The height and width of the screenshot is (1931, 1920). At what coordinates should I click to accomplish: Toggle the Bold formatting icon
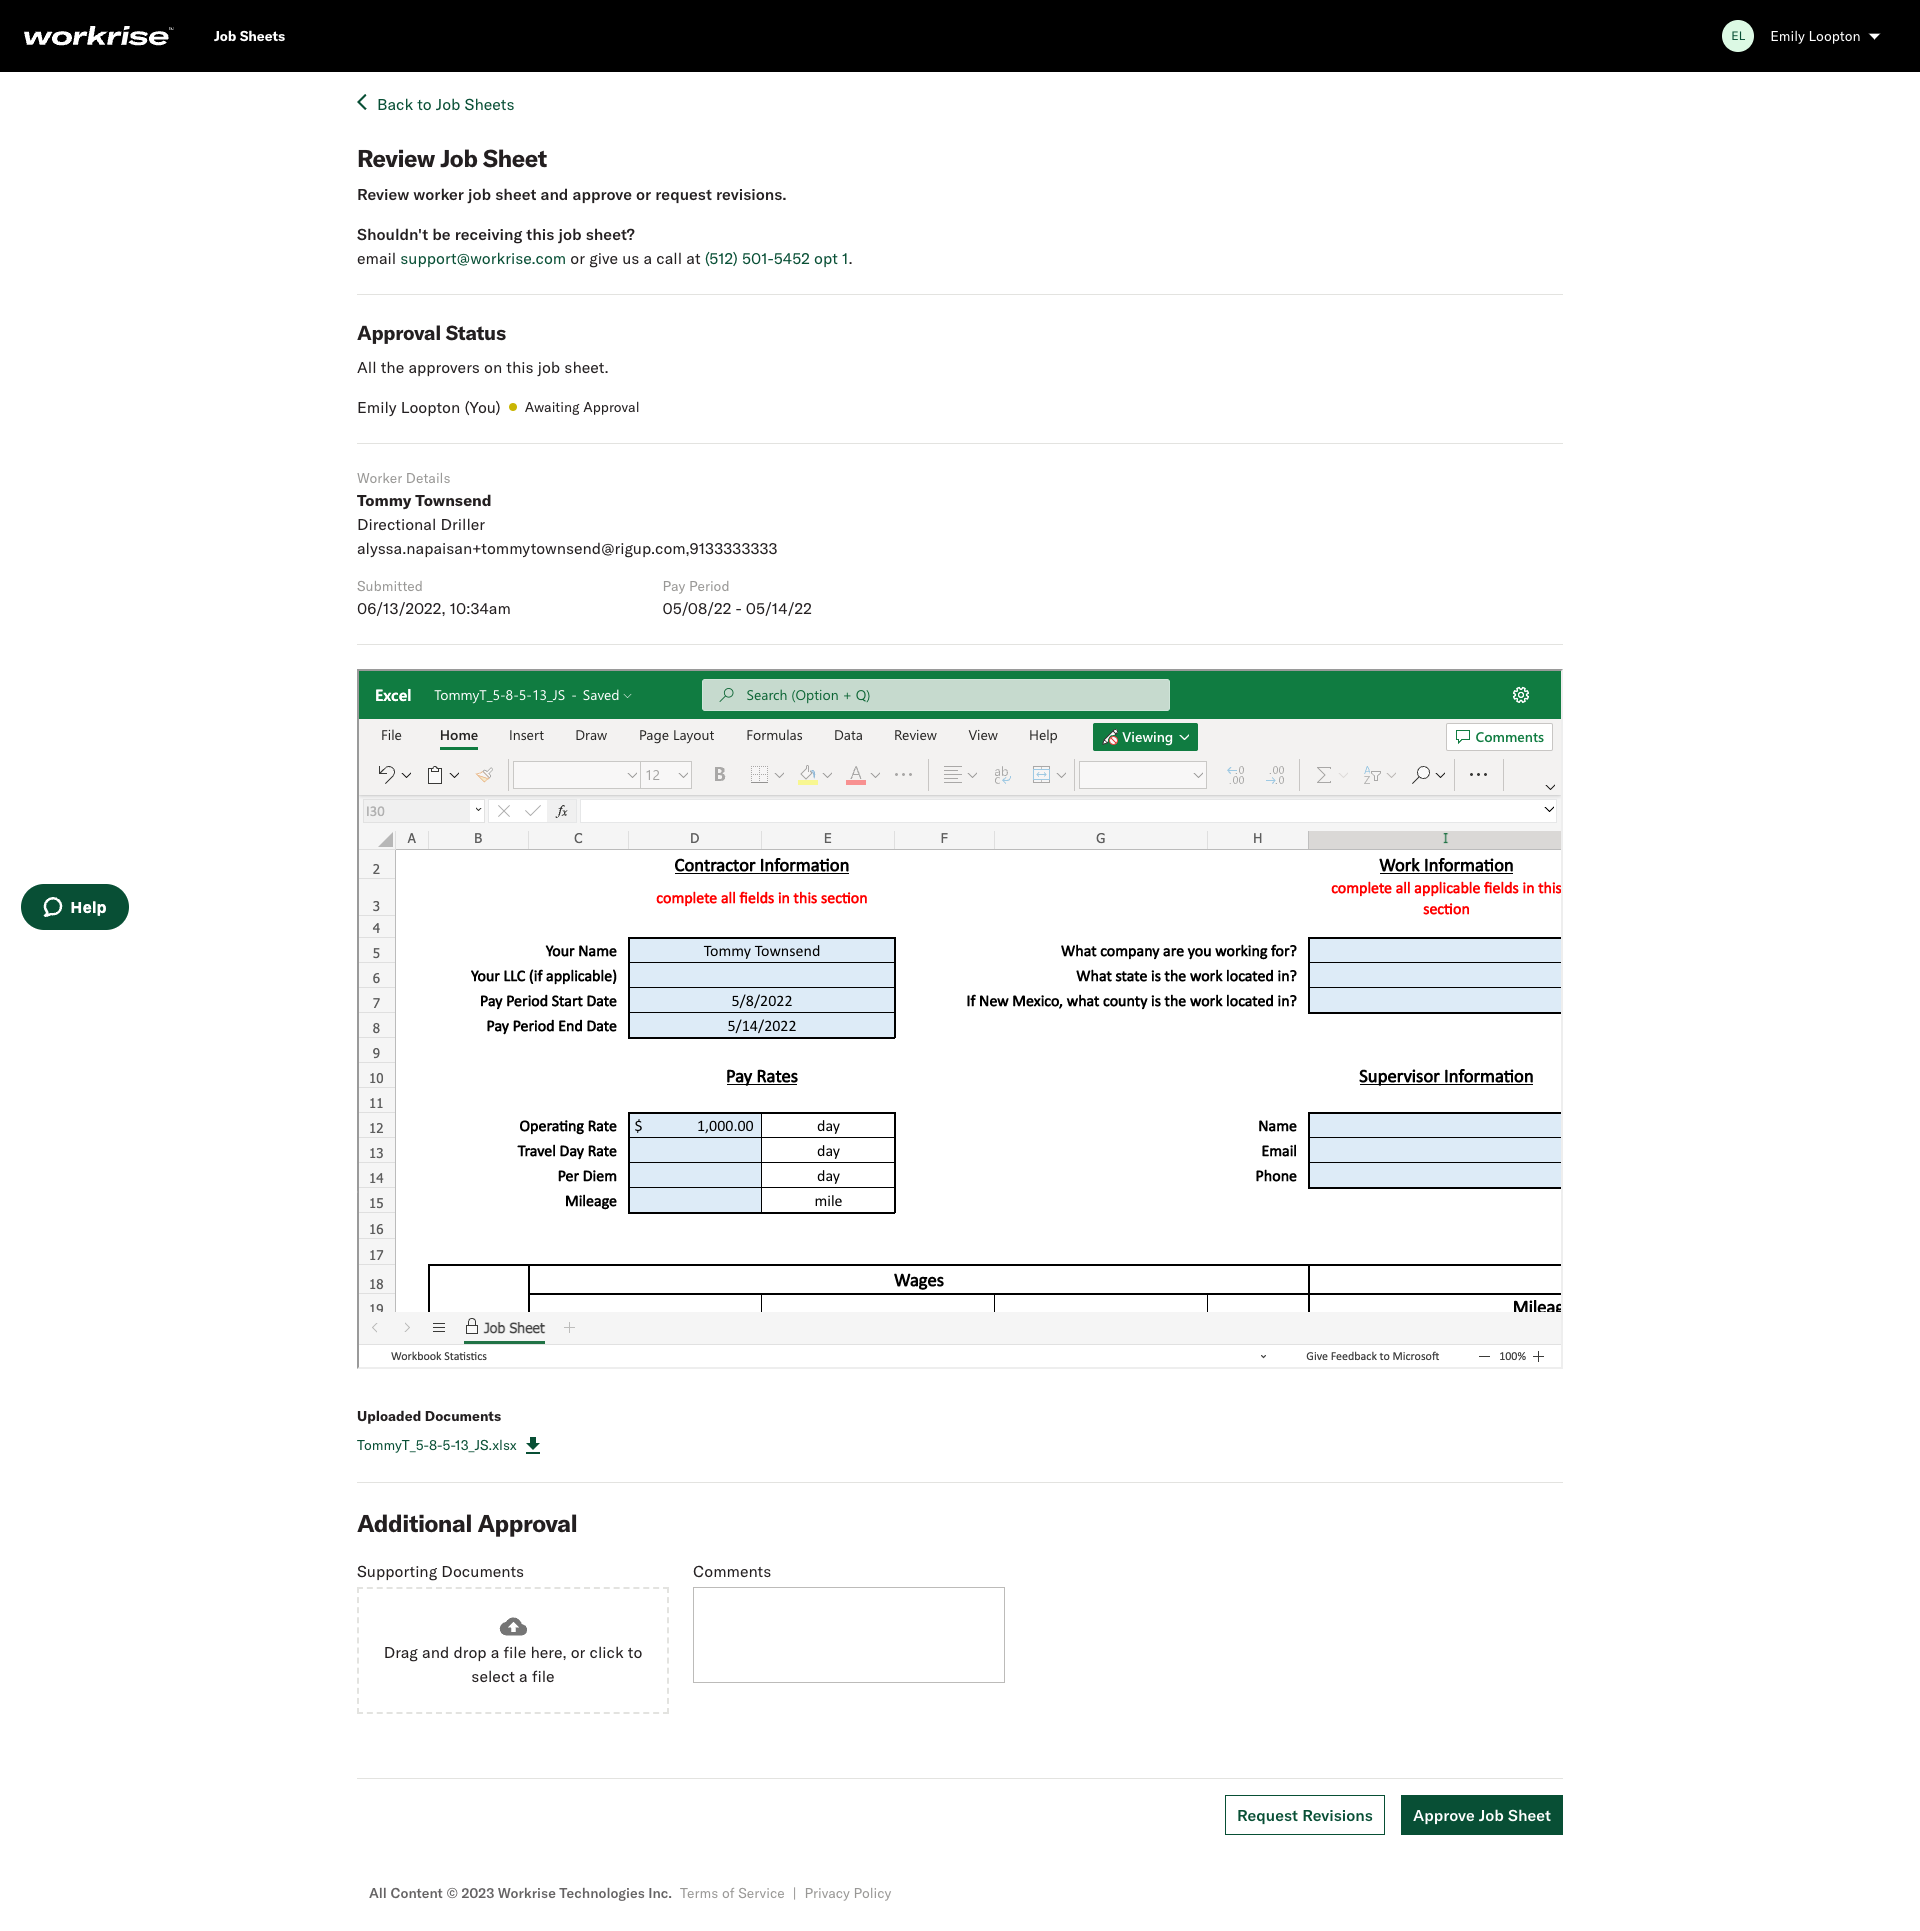[719, 775]
